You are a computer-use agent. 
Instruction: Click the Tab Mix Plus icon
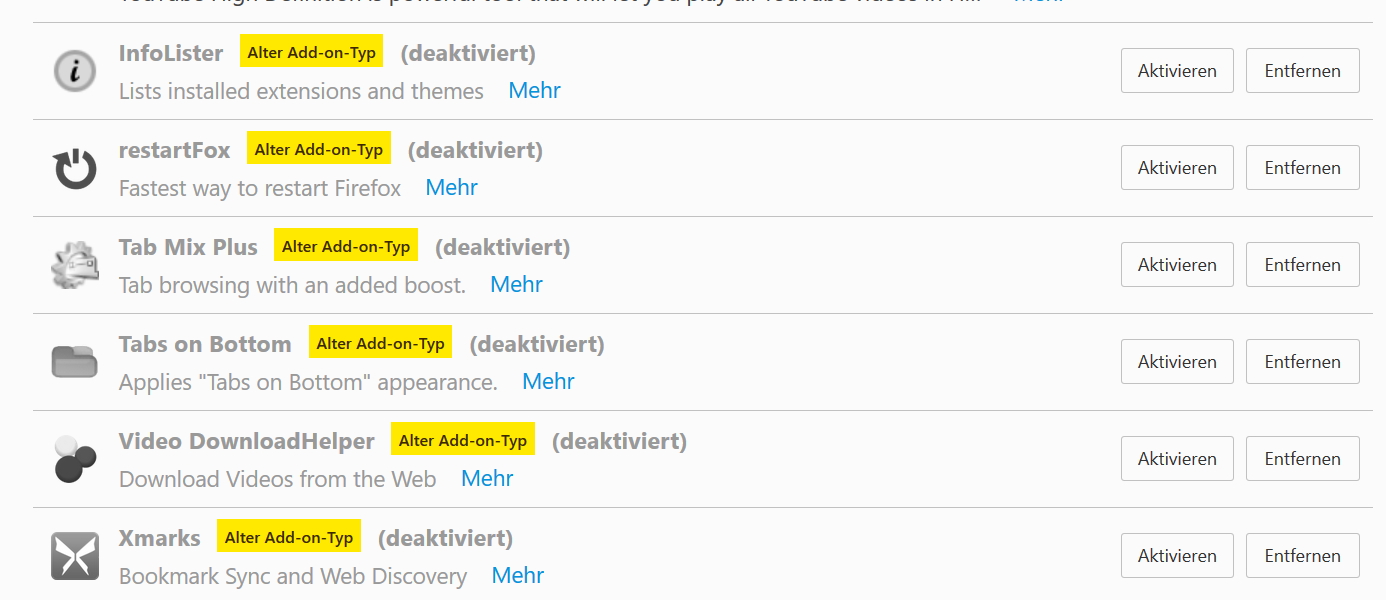click(x=74, y=265)
